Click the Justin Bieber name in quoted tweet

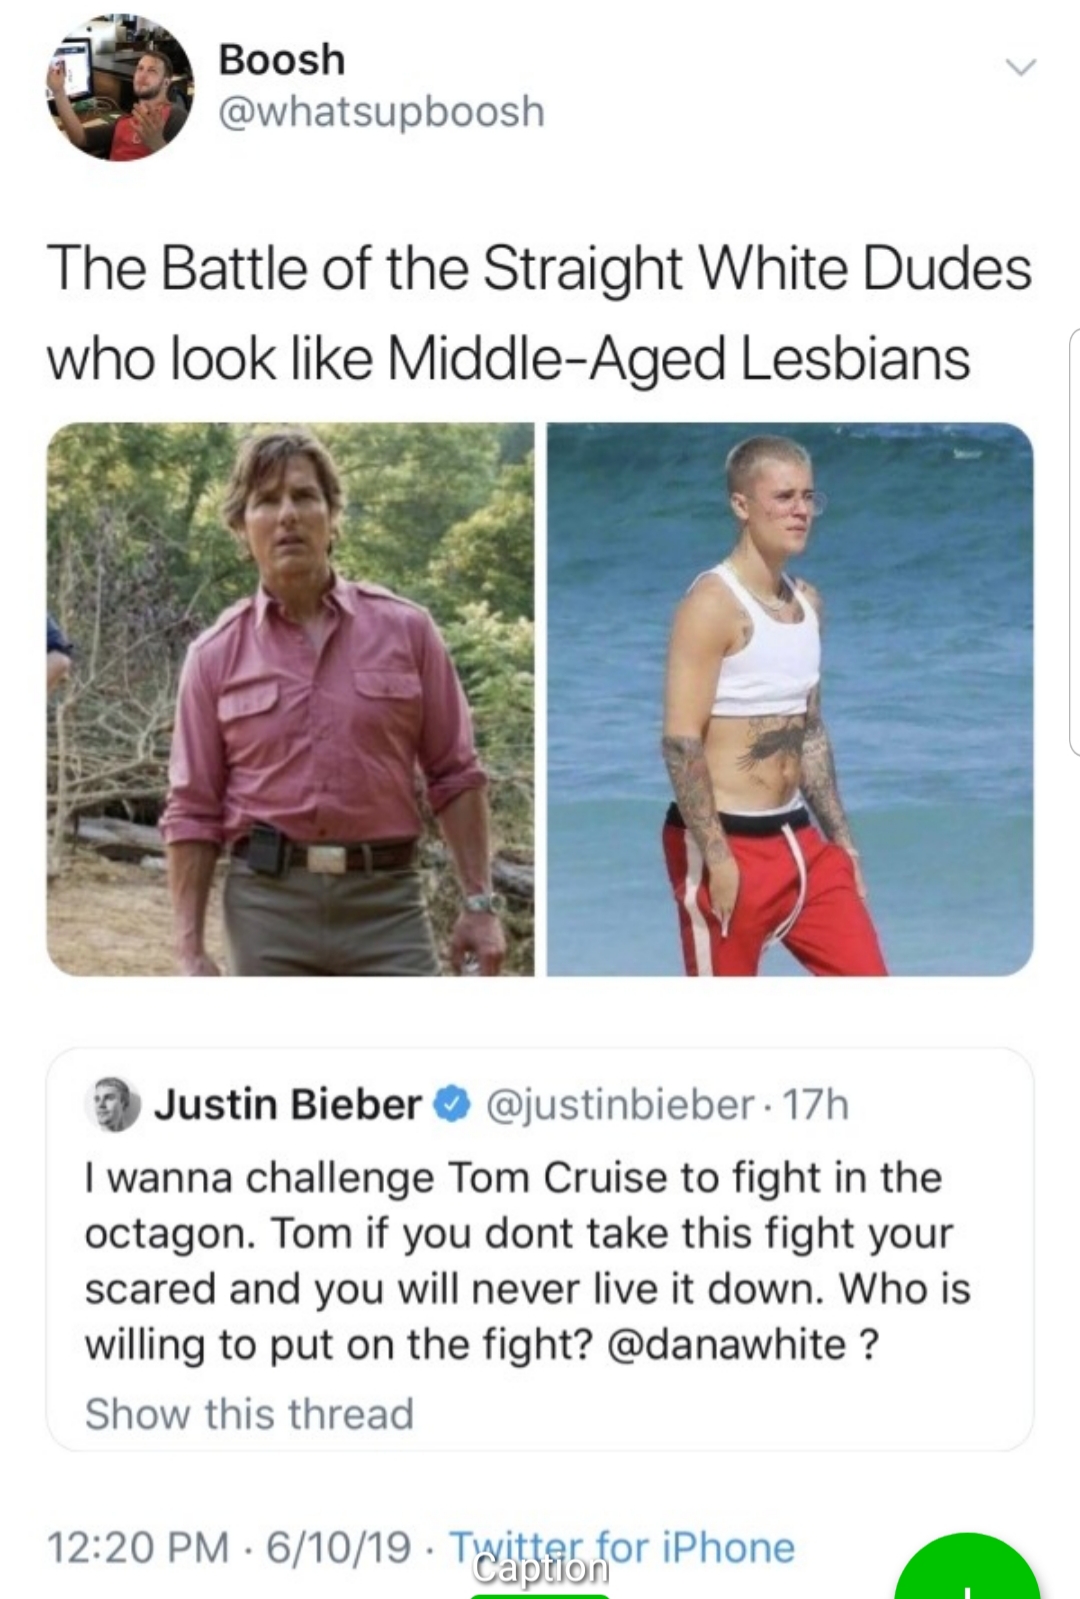click(x=288, y=1104)
